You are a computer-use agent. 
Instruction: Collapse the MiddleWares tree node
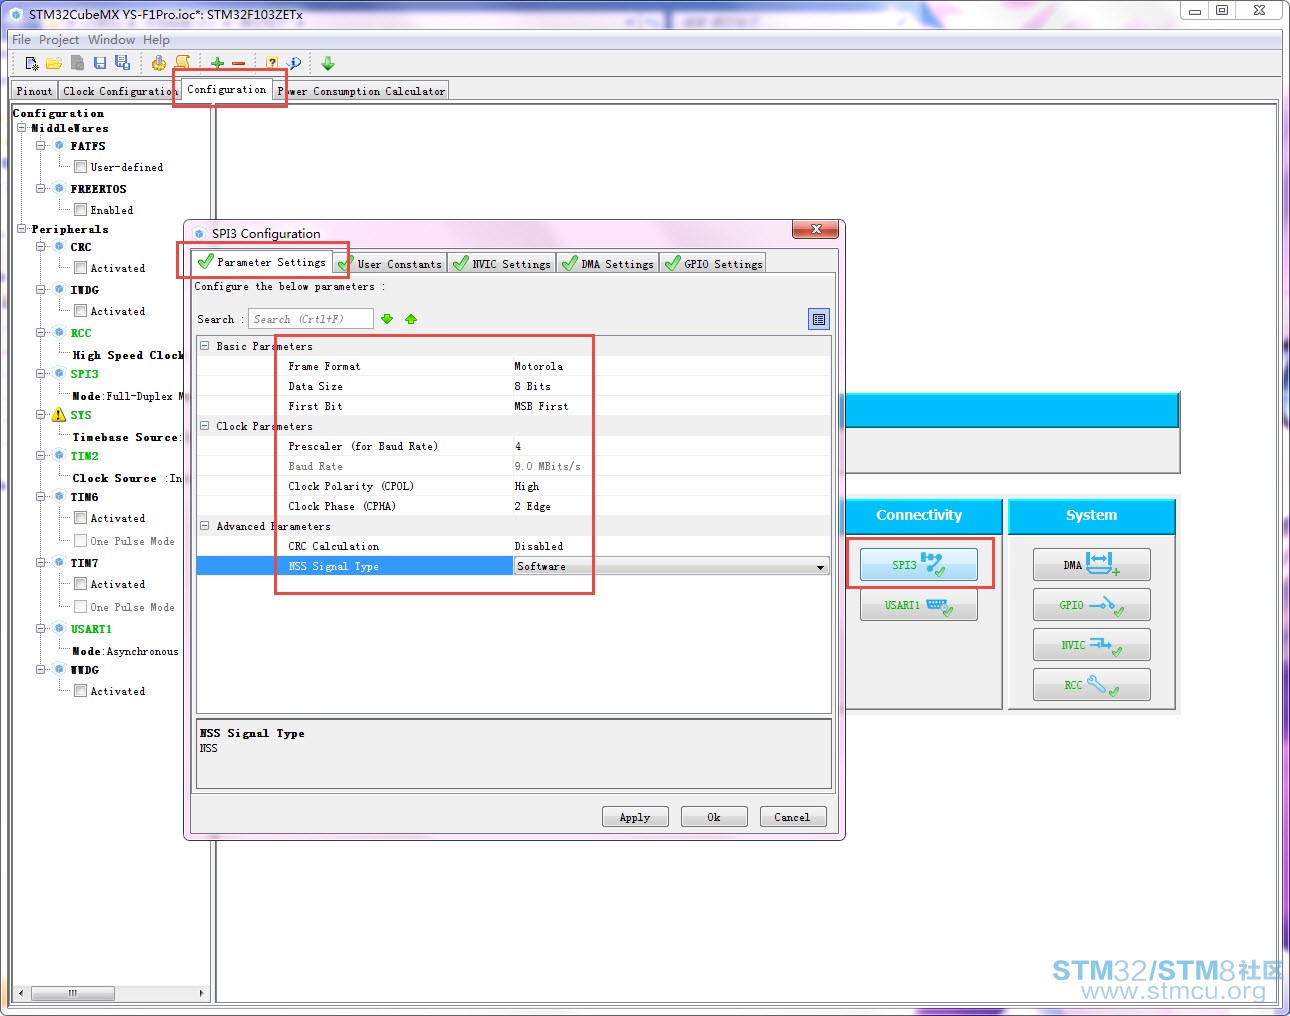click(x=22, y=128)
